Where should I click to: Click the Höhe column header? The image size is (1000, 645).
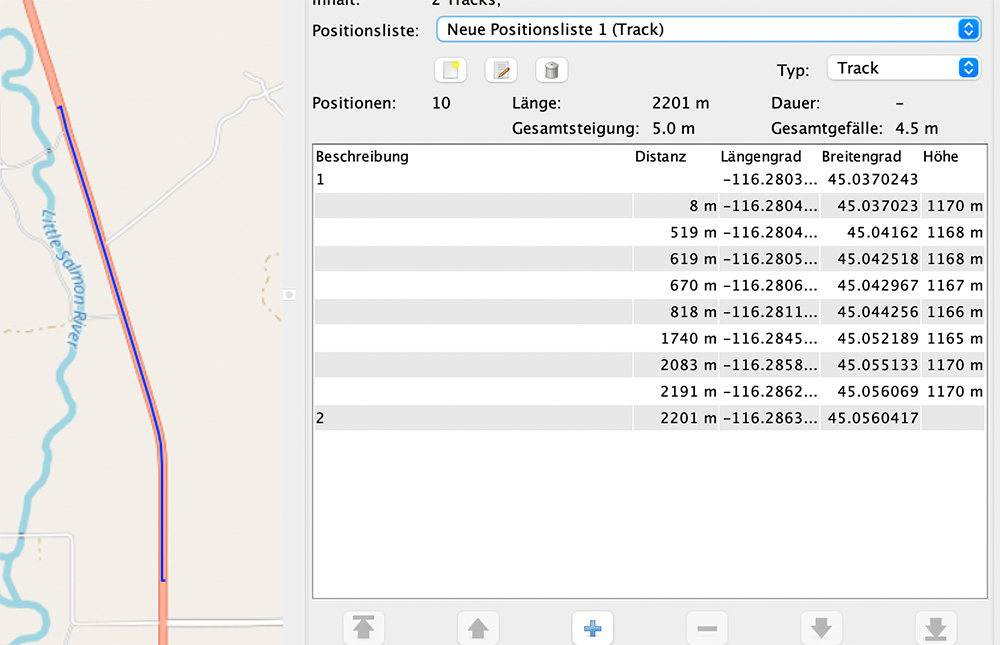point(941,156)
